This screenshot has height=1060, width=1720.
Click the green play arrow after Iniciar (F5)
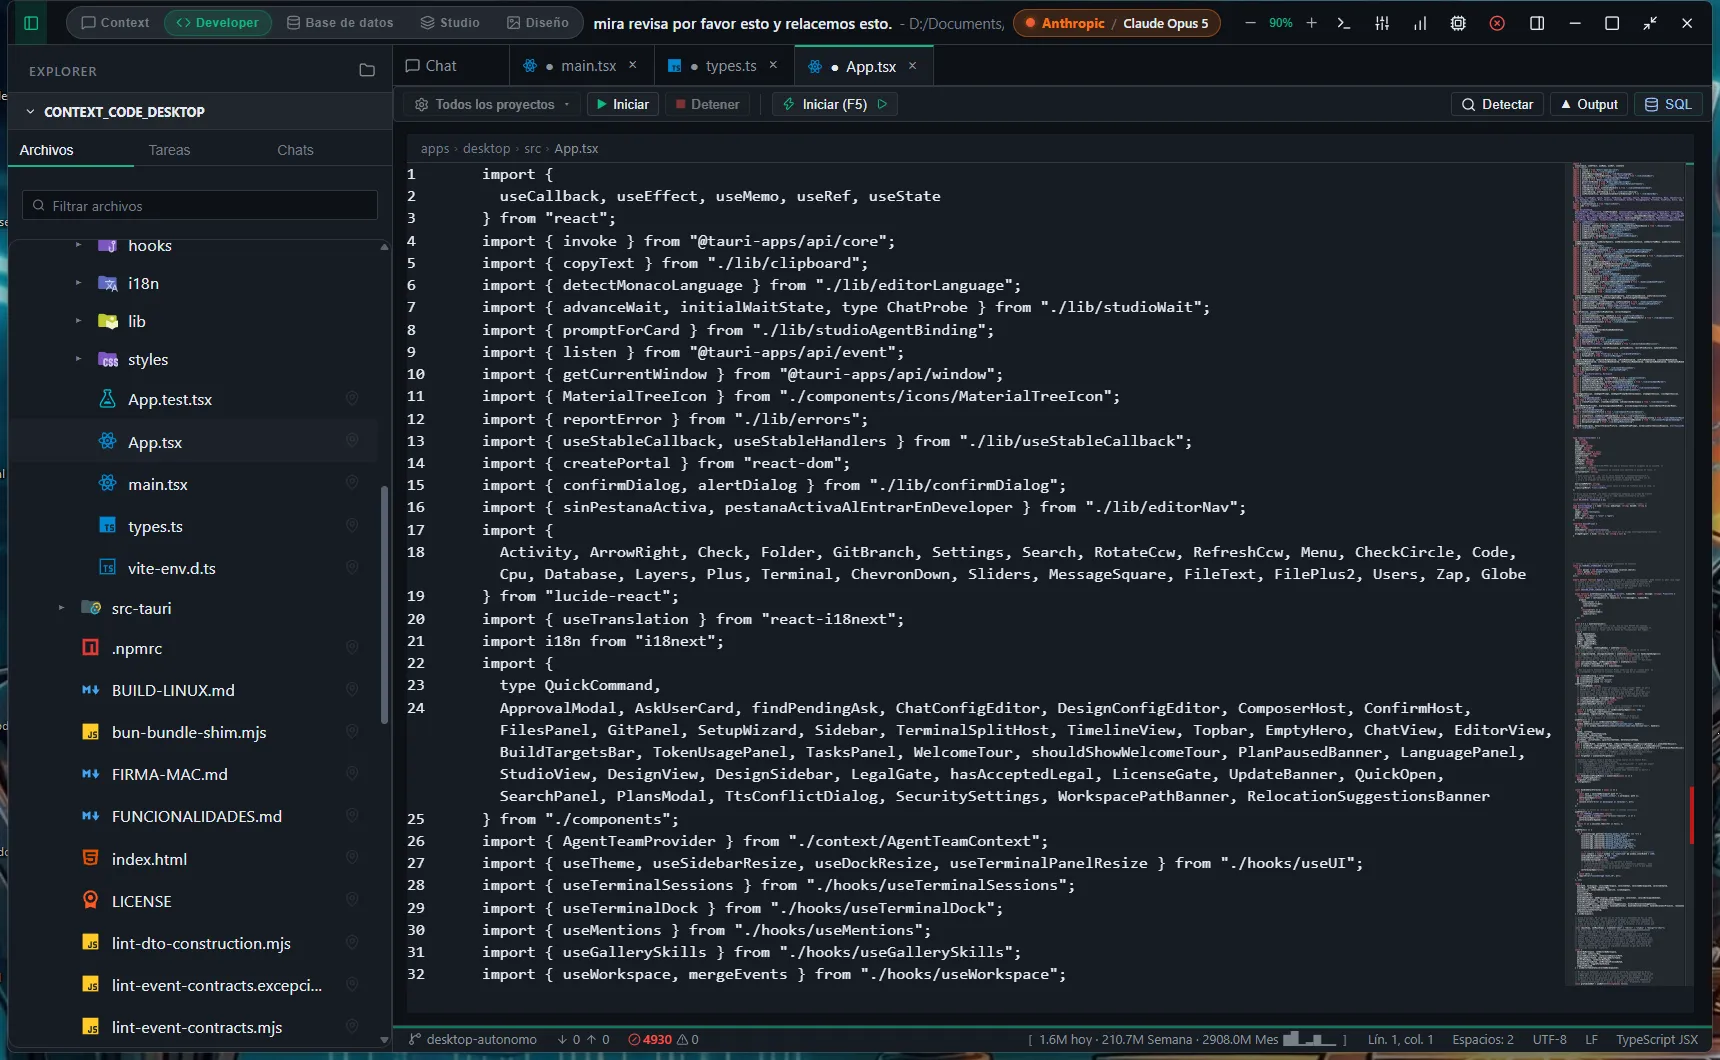pos(882,104)
